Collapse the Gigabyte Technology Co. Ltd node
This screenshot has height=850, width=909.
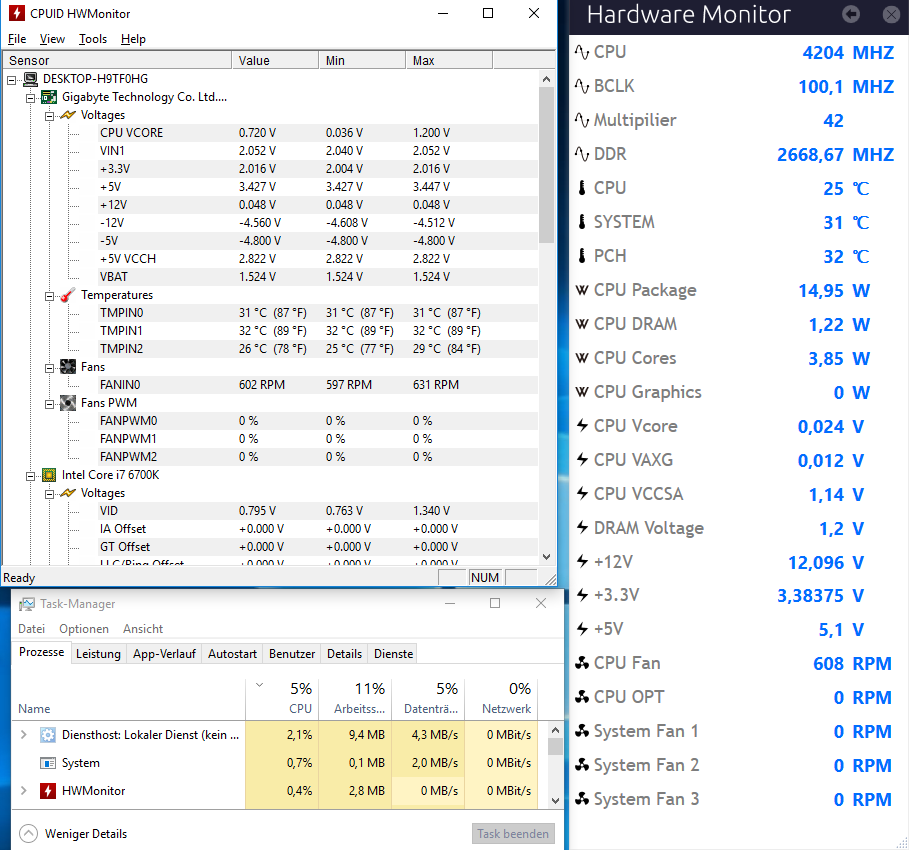[30, 98]
